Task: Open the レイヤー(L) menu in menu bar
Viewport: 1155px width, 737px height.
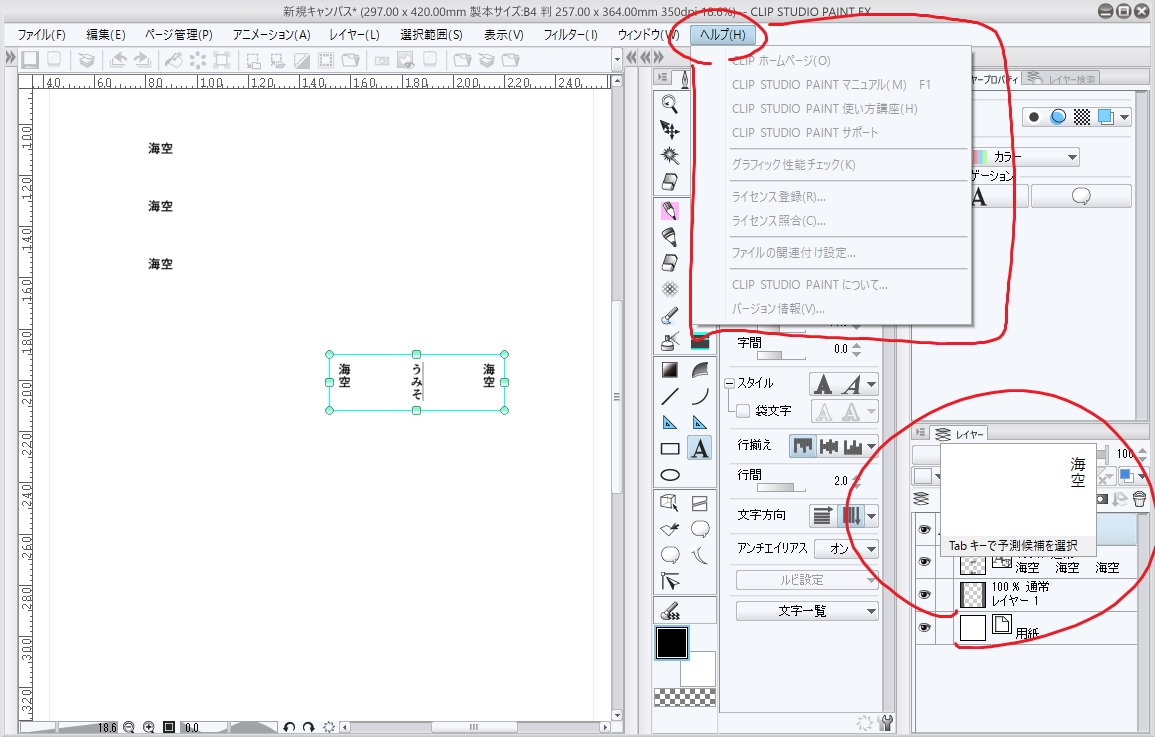Action: pos(354,34)
